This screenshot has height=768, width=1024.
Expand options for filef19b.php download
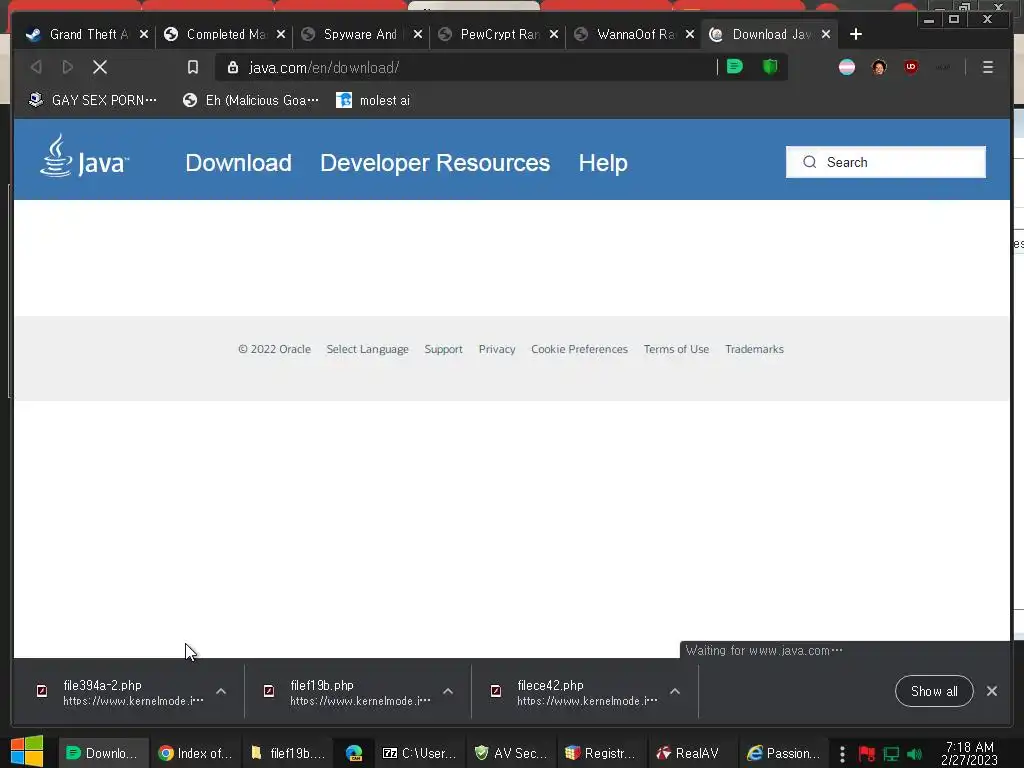448,691
